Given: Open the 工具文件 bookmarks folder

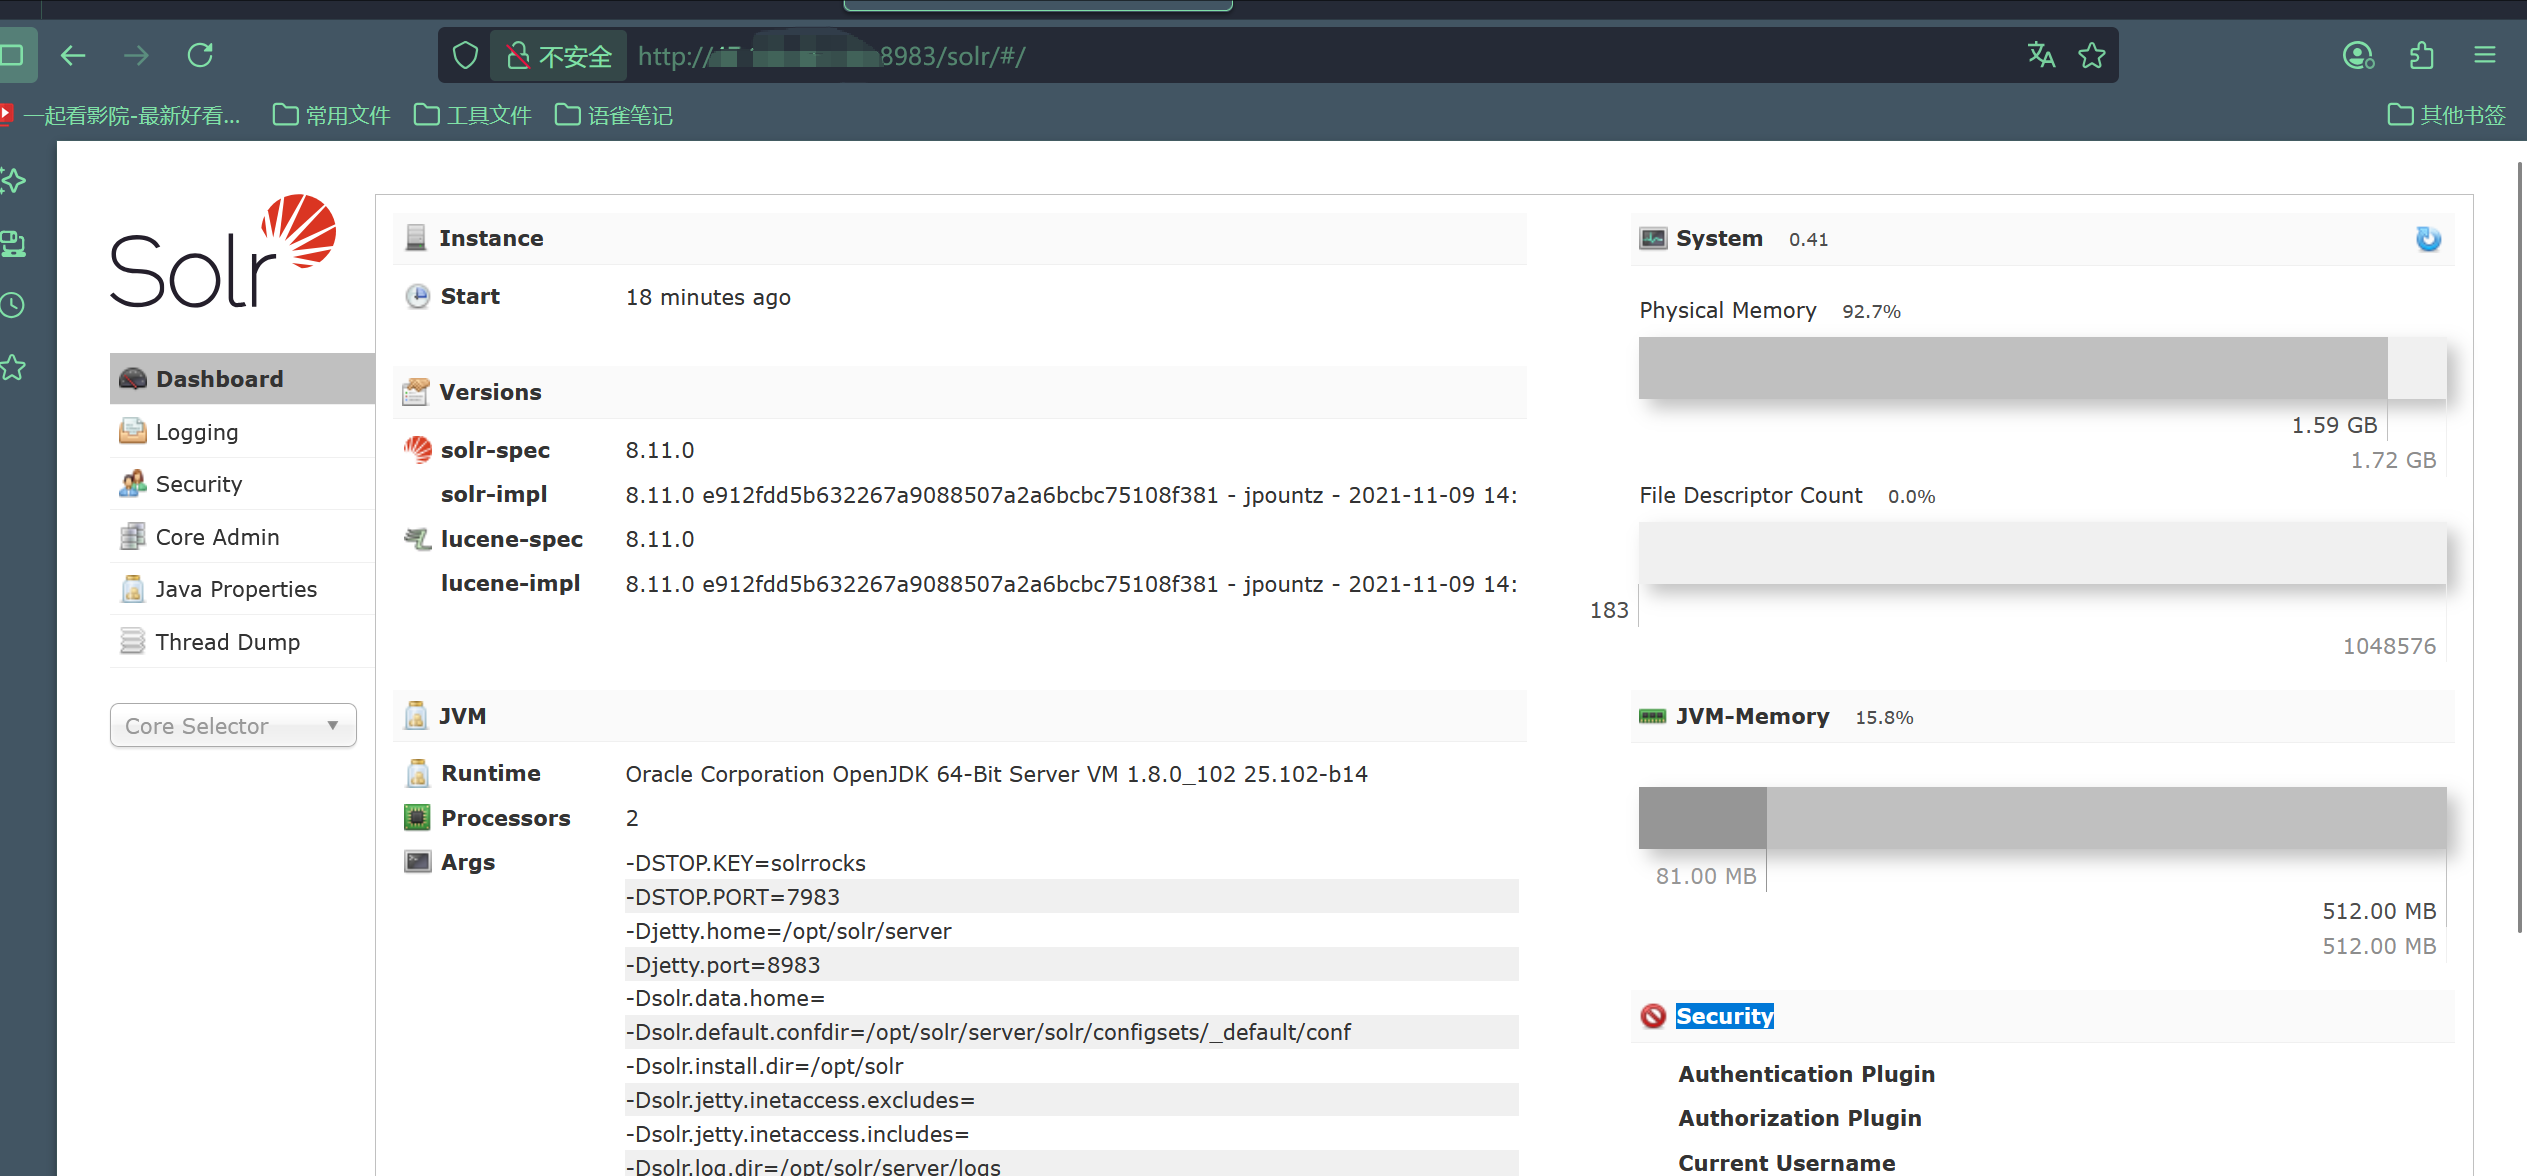Looking at the screenshot, I should pos(472,115).
